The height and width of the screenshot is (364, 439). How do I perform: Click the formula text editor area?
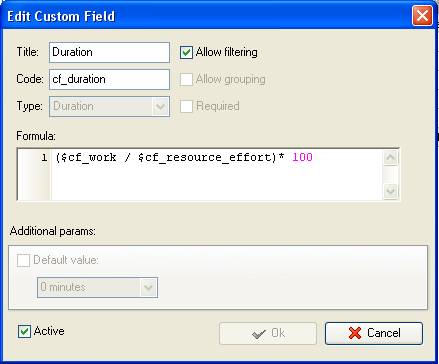pyautogui.click(x=217, y=175)
